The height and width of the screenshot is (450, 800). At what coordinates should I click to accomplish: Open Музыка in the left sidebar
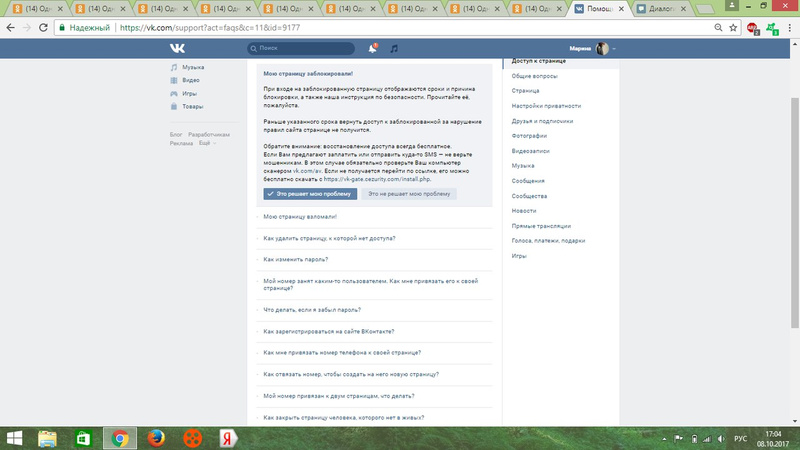click(x=193, y=67)
